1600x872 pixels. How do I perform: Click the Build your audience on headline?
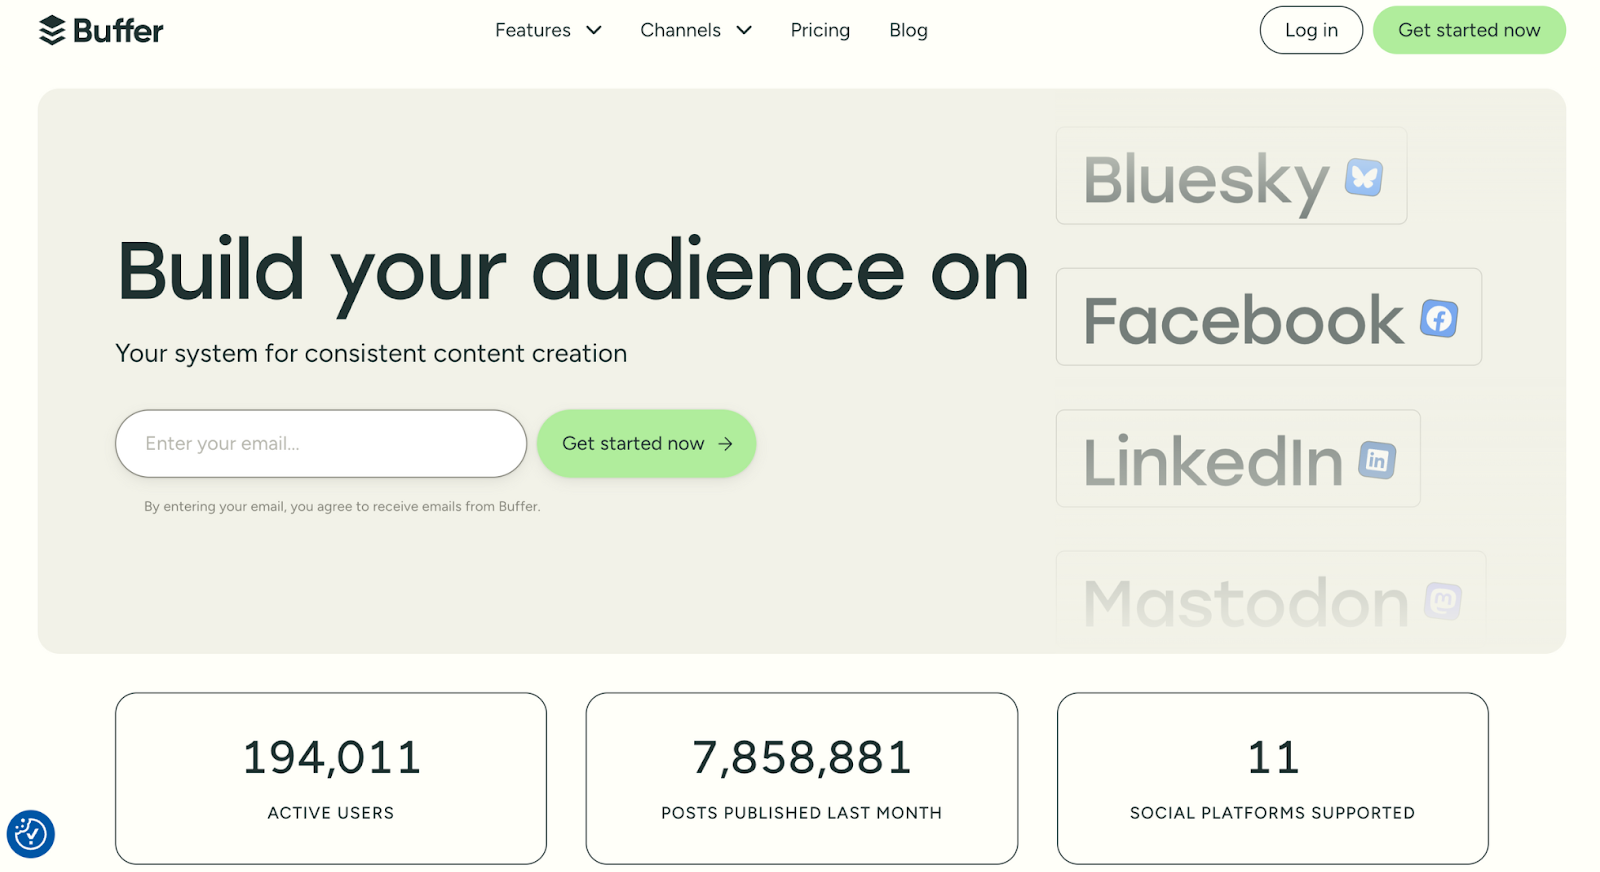pos(573,273)
